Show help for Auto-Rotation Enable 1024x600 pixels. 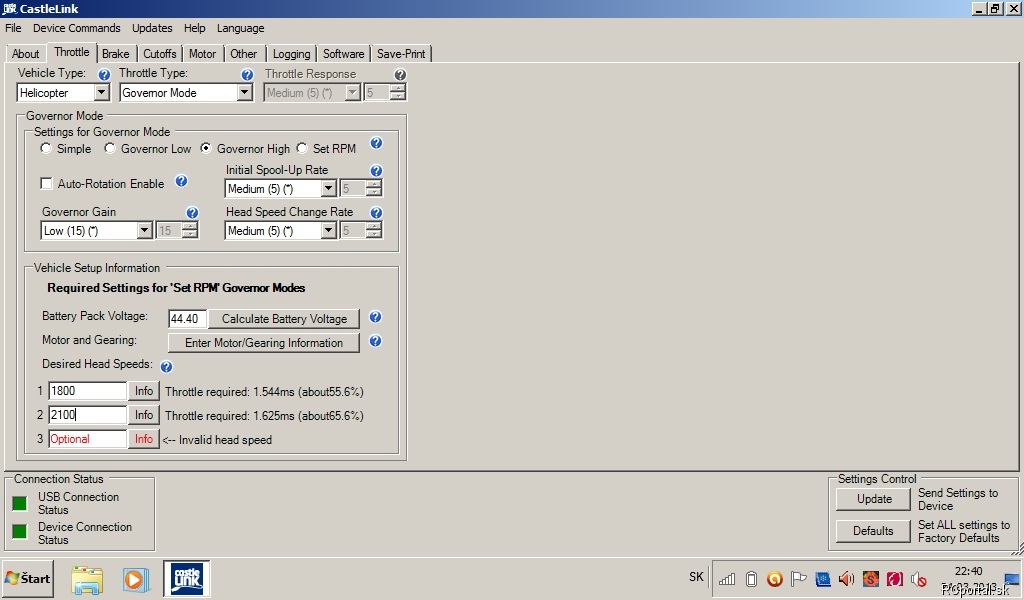[x=182, y=181]
